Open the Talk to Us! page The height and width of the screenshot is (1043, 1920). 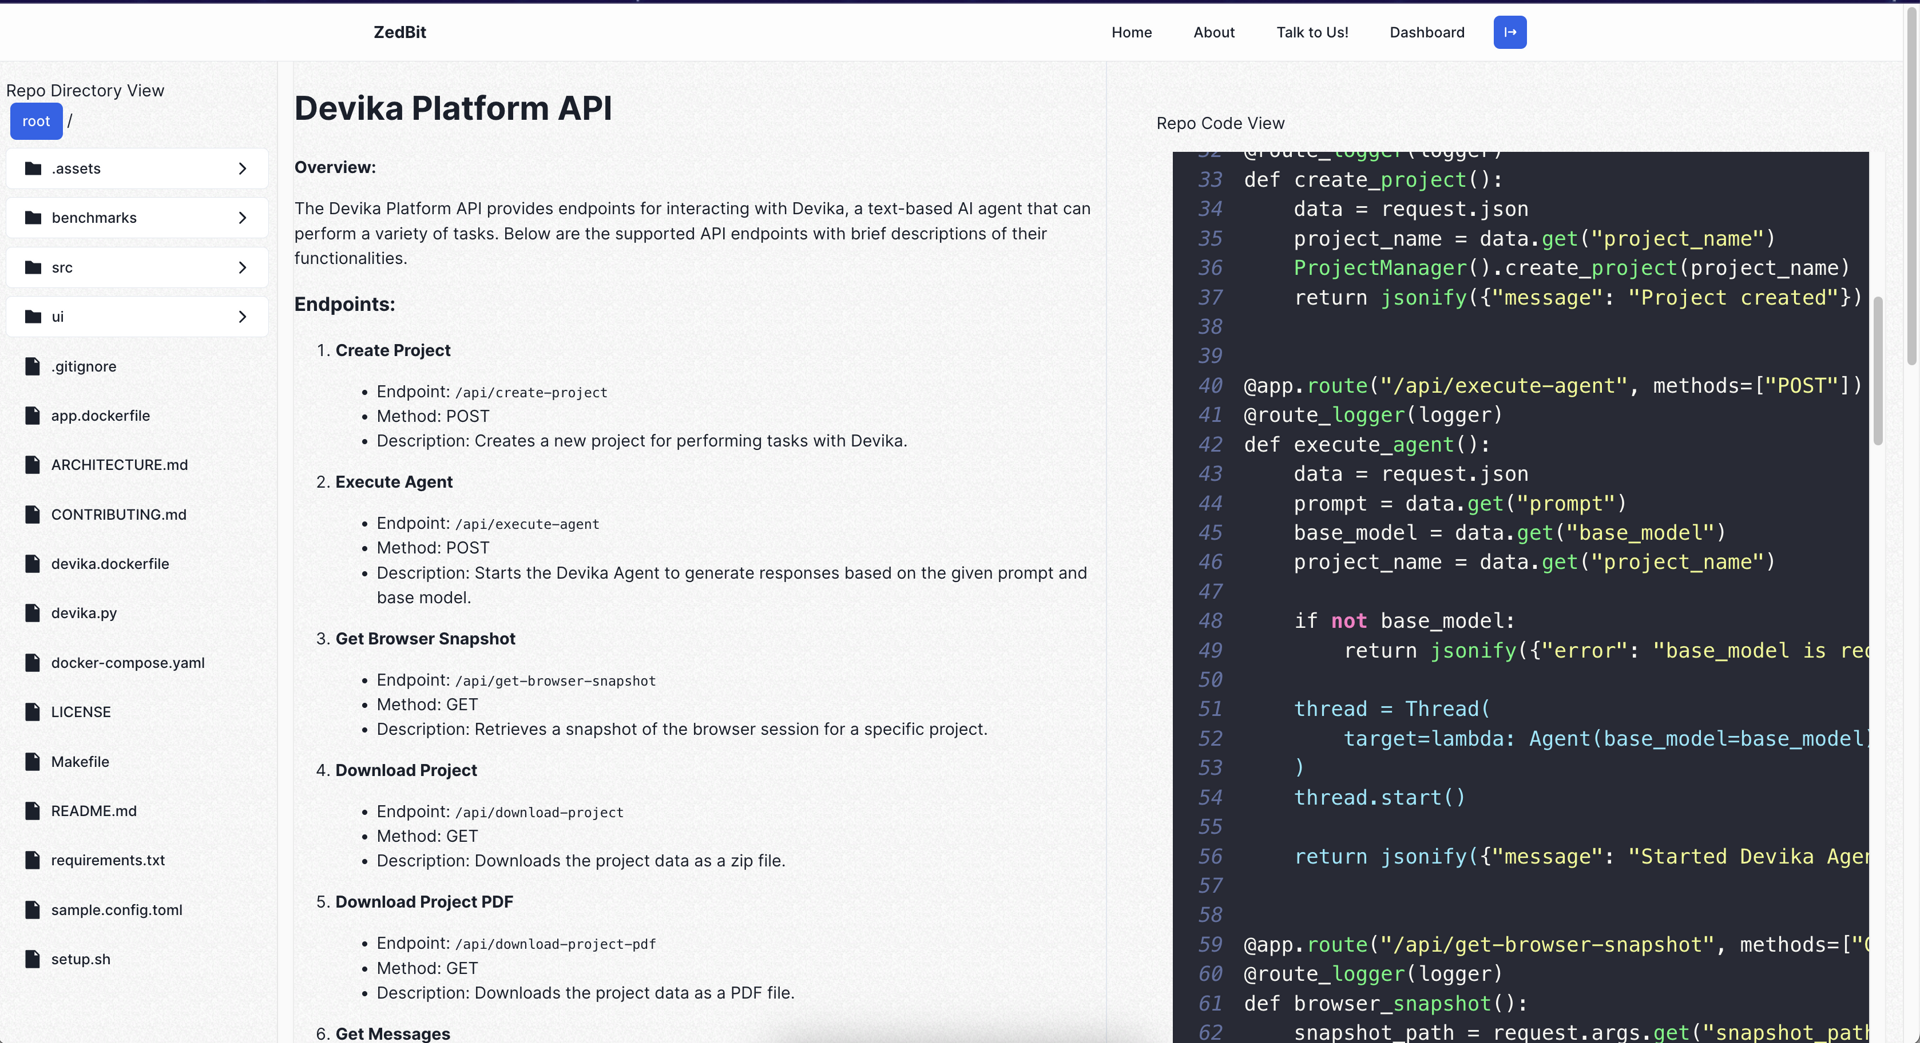click(x=1311, y=32)
